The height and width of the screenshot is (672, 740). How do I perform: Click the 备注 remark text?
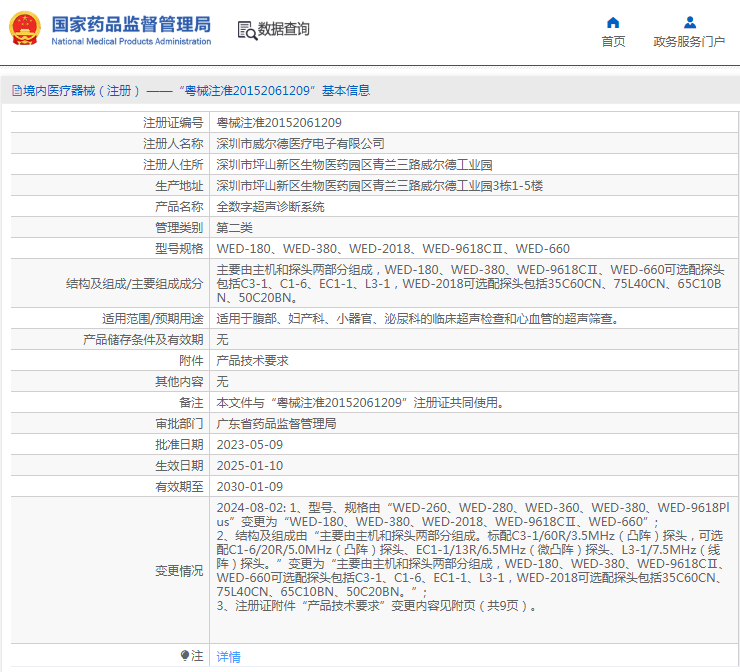pos(361,403)
